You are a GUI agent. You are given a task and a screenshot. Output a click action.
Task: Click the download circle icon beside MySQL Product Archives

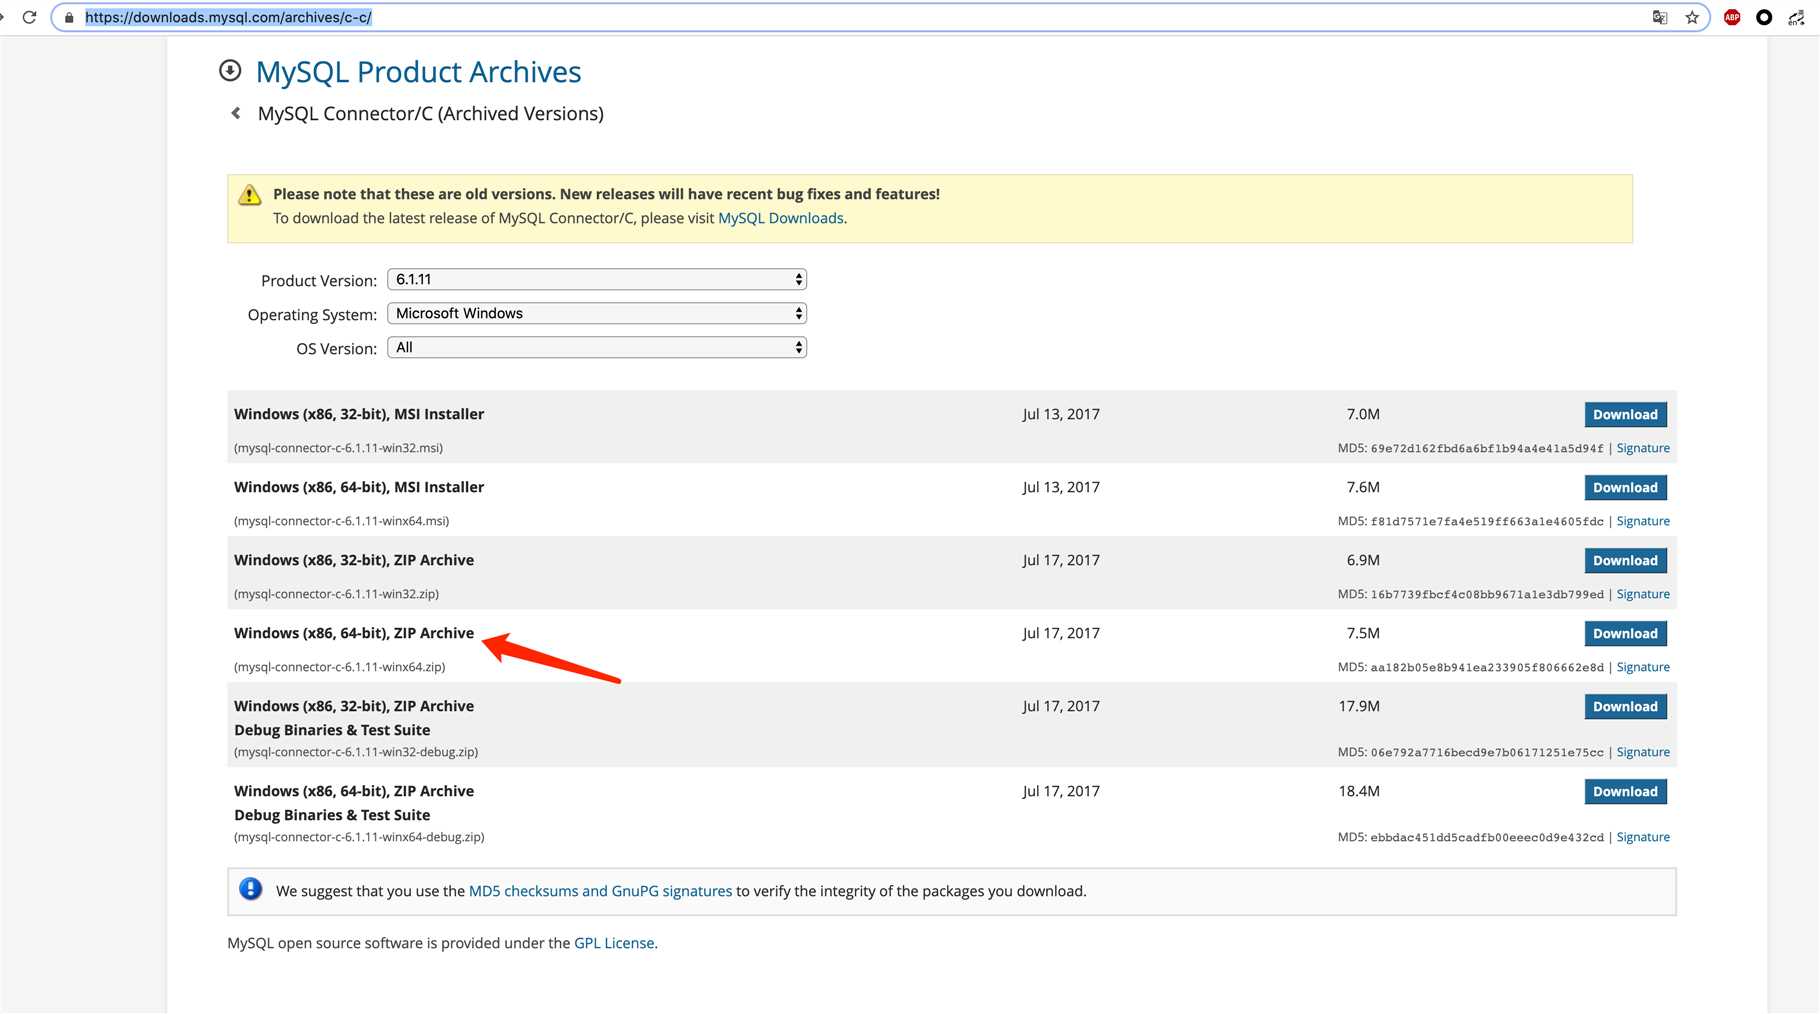tap(230, 70)
